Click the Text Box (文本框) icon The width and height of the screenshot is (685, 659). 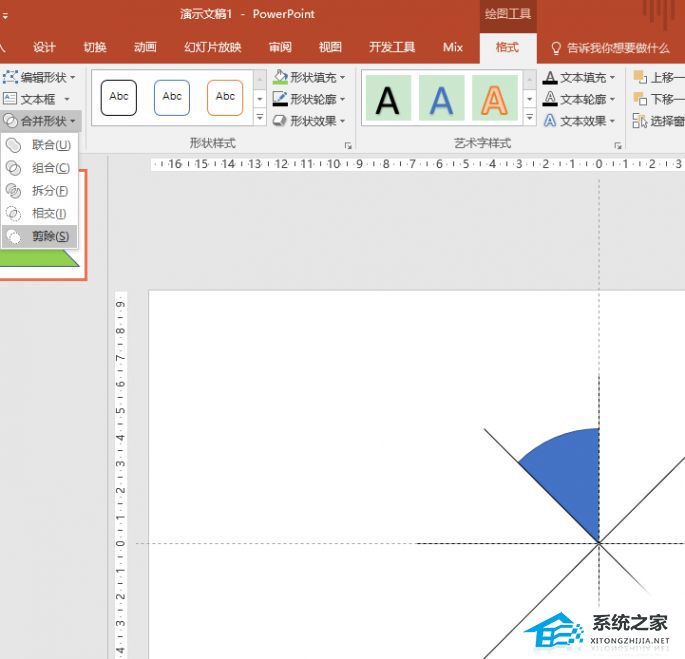tap(11, 99)
